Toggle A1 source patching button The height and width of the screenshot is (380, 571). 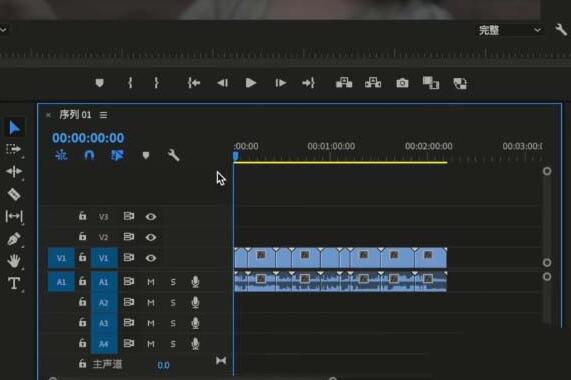(x=61, y=282)
